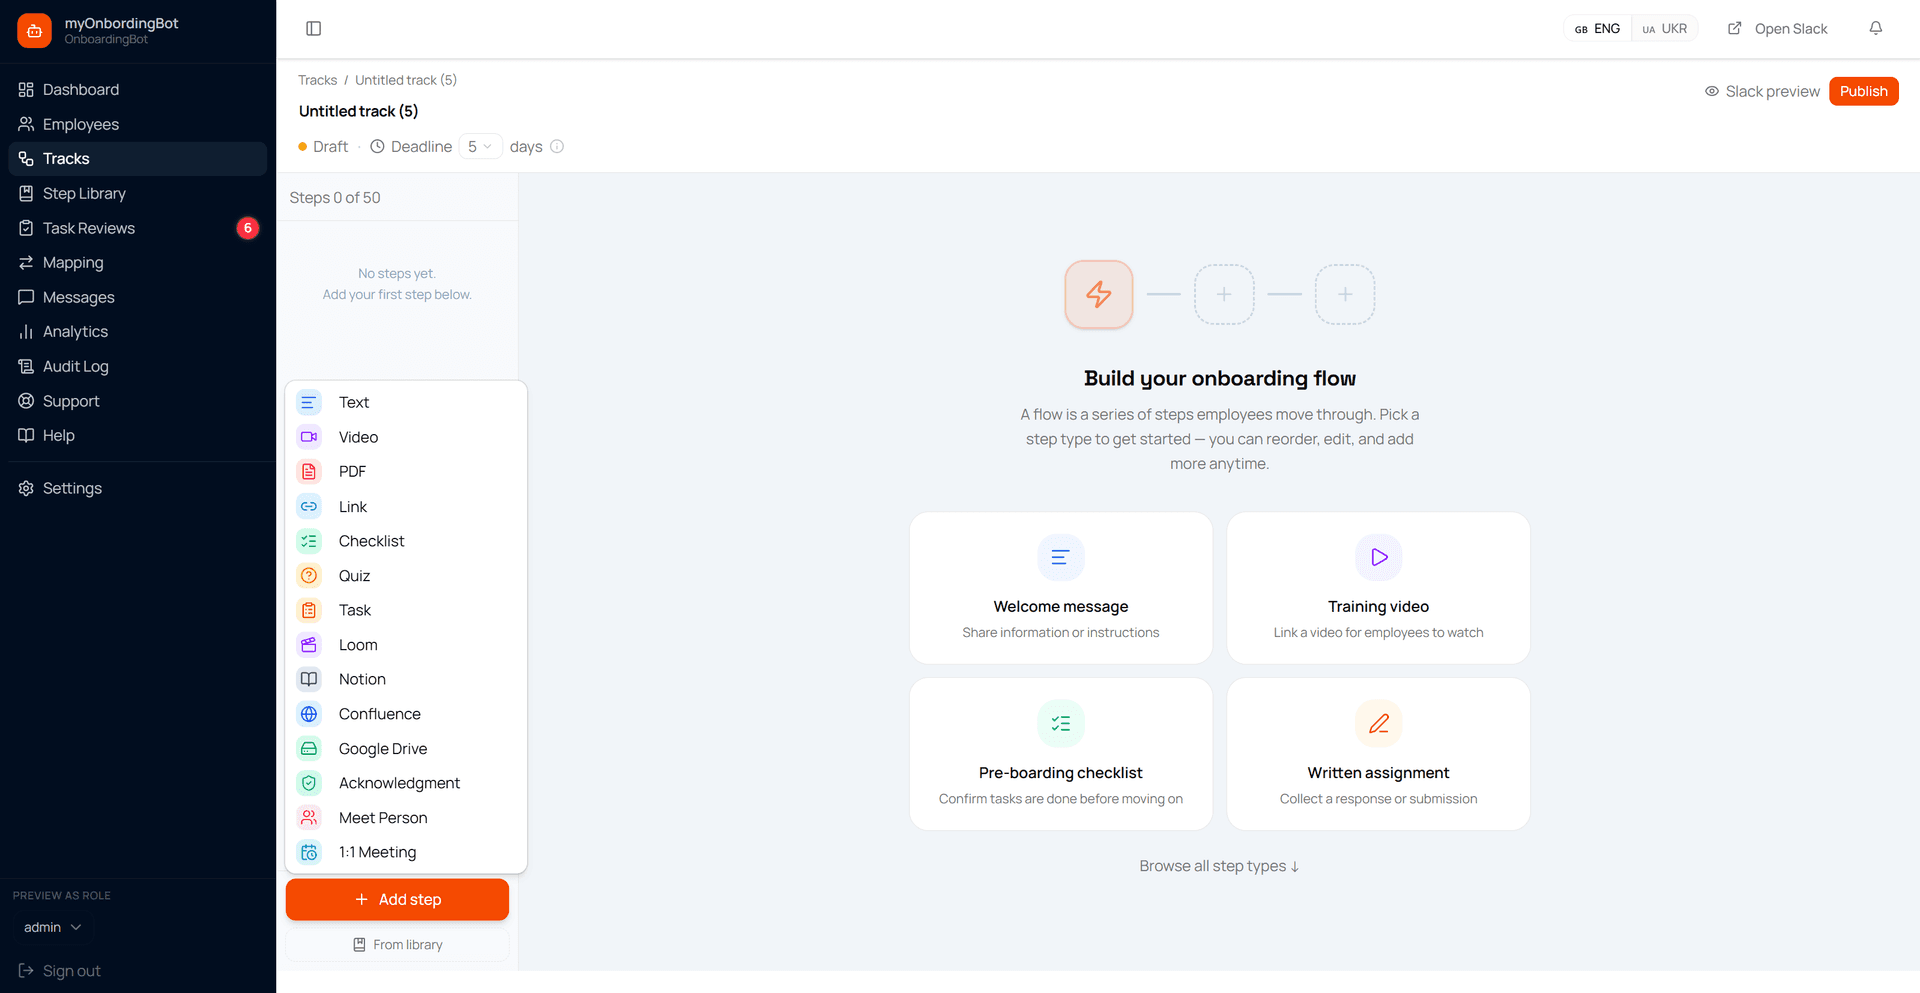Select the Welcome message card
Image resolution: width=1920 pixels, height=993 pixels.
pyautogui.click(x=1060, y=588)
